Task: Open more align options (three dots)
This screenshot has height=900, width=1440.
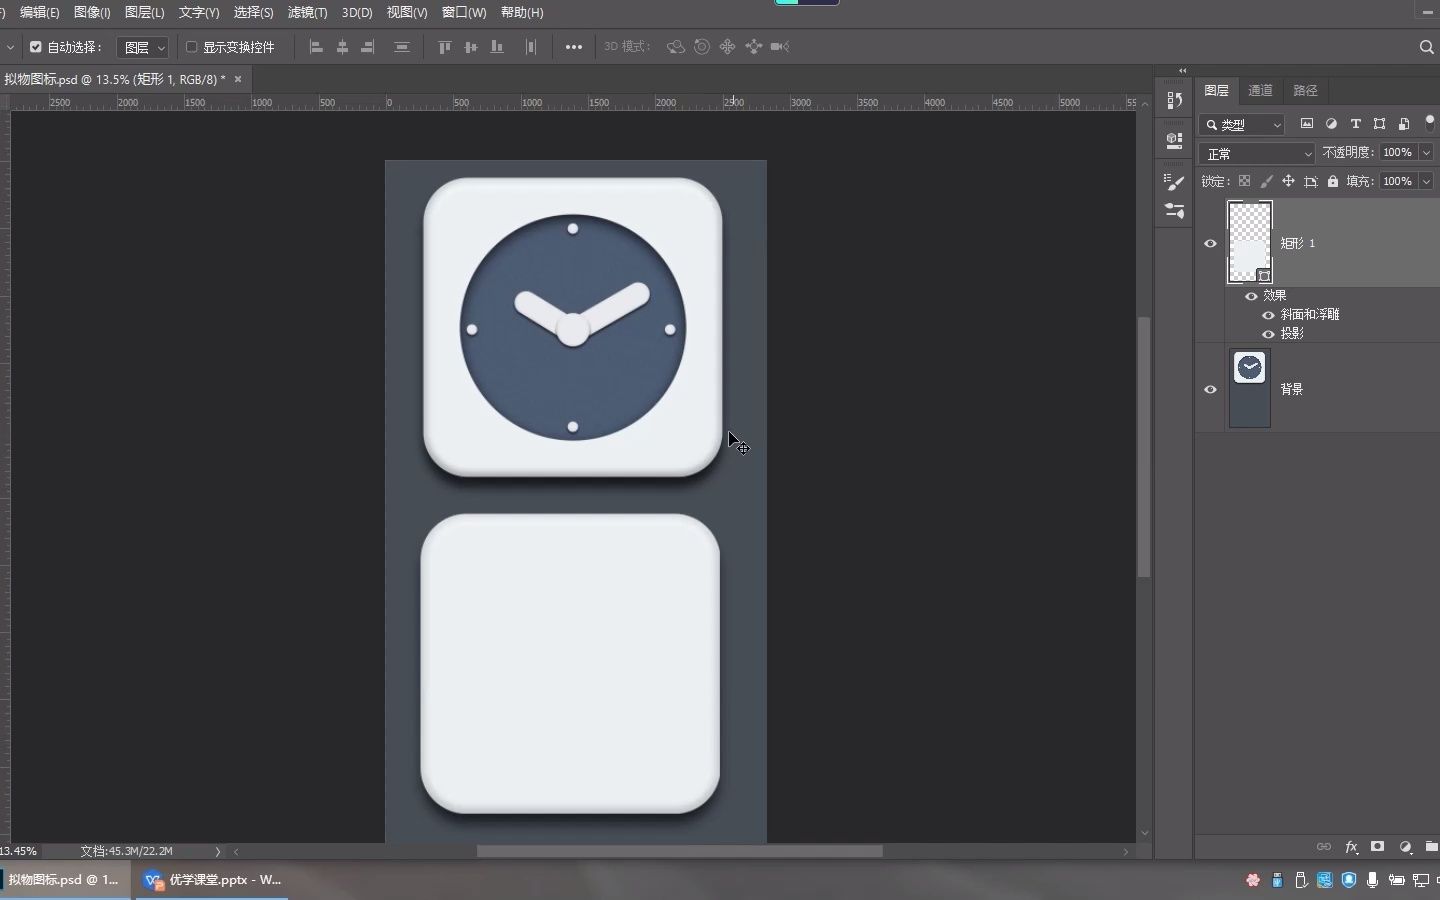Action: pos(574,47)
